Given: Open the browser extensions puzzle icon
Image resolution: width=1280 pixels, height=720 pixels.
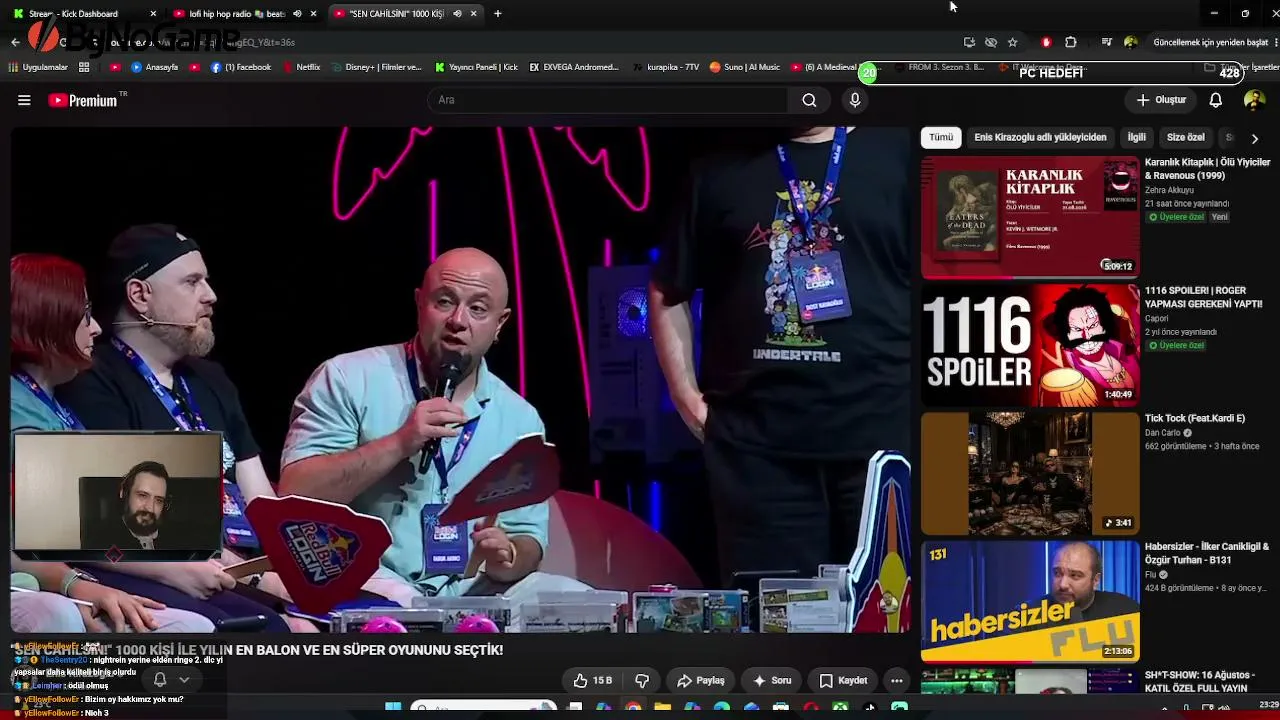Looking at the screenshot, I should 1070,42.
